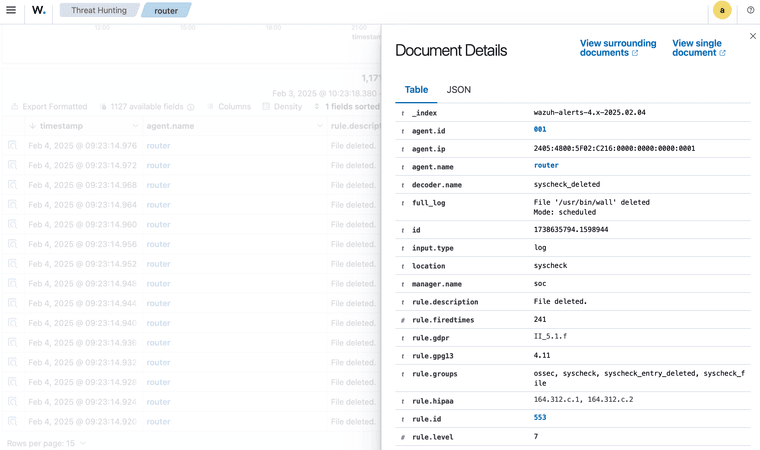
Task: Select rule.description value File deleted.
Action: [560, 301]
